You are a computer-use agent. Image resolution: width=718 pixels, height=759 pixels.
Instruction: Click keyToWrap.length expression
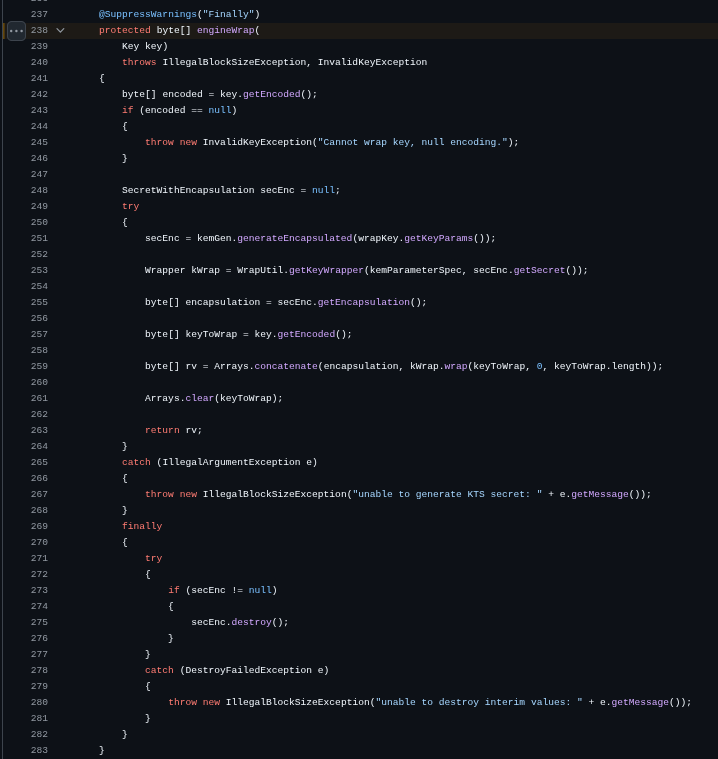coord(600,366)
